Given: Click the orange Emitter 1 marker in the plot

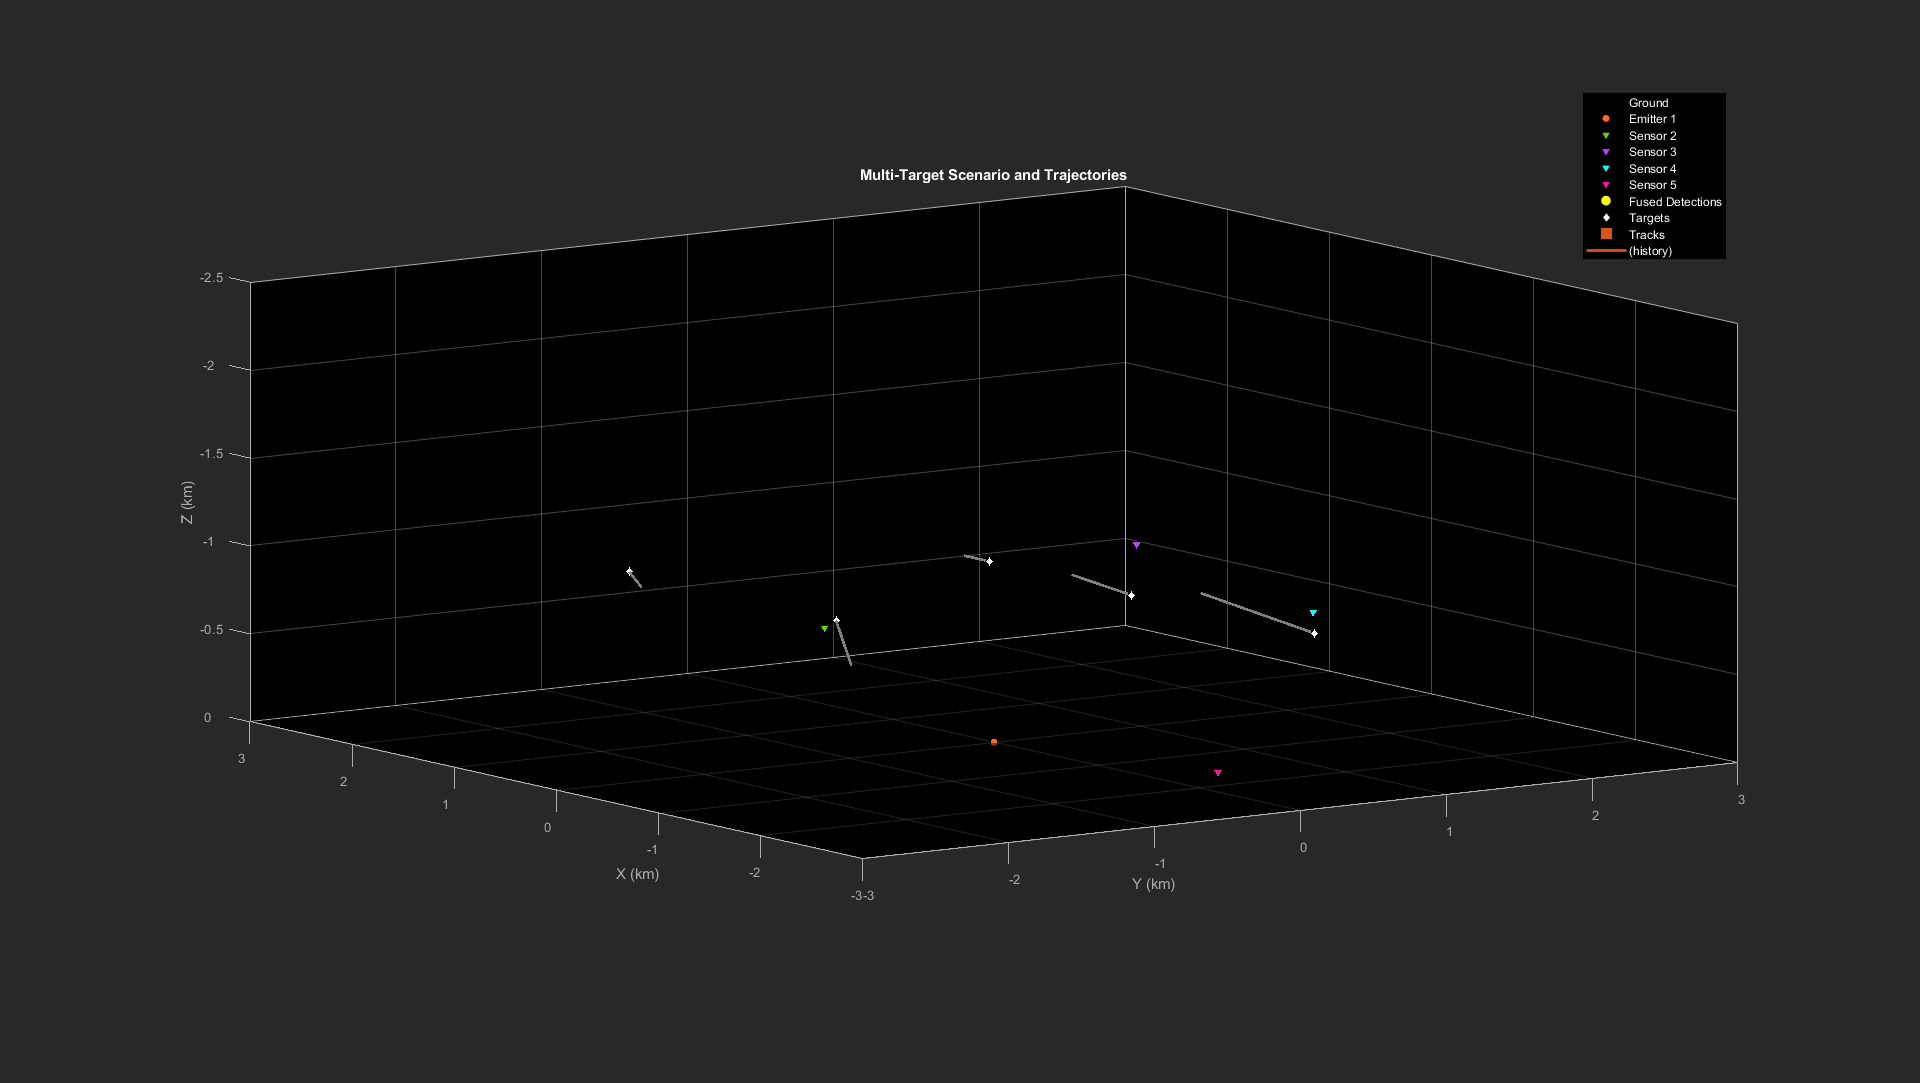Looking at the screenshot, I should tap(993, 742).
